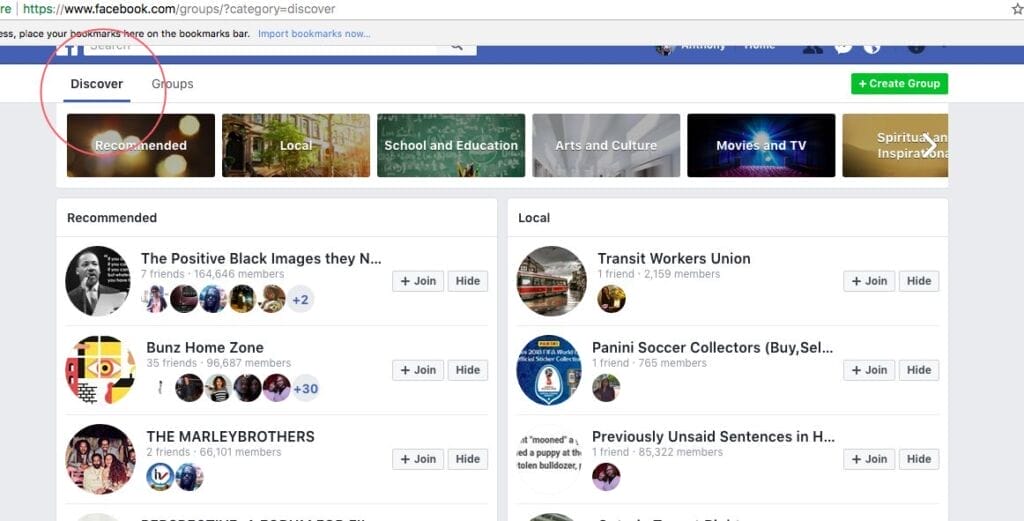
Task: Hide THE MARLEYBROTHERS group
Action: point(468,459)
